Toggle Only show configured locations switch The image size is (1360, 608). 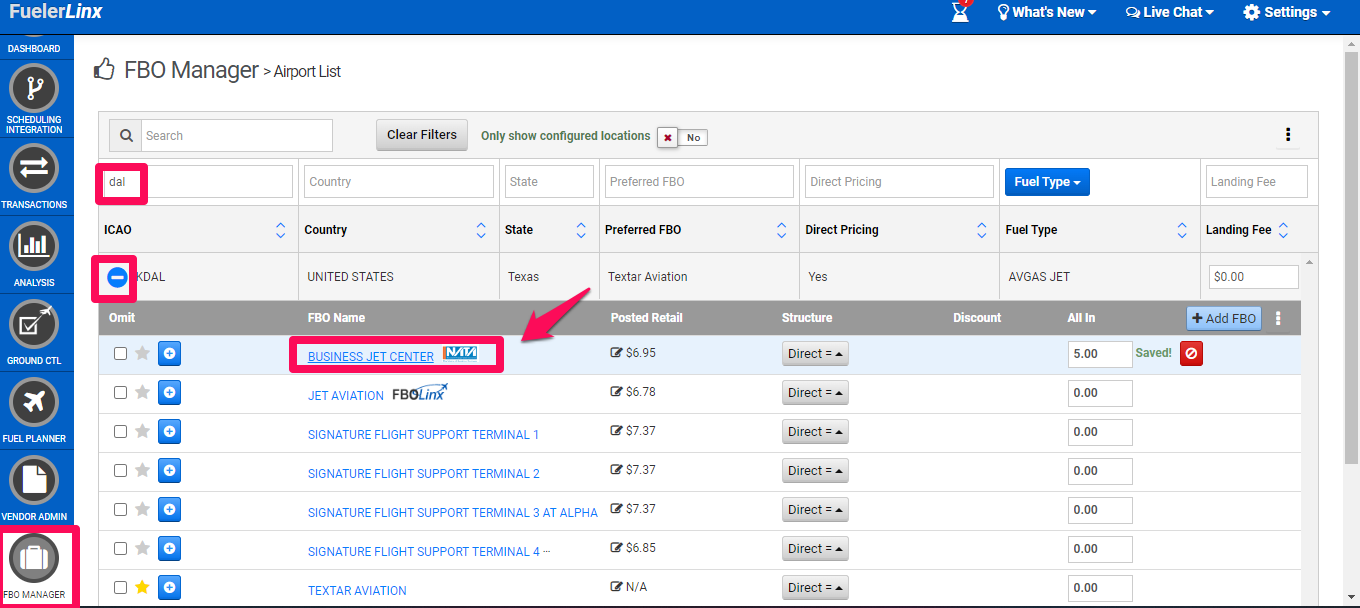pyautogui.click(x=682, y=137)
